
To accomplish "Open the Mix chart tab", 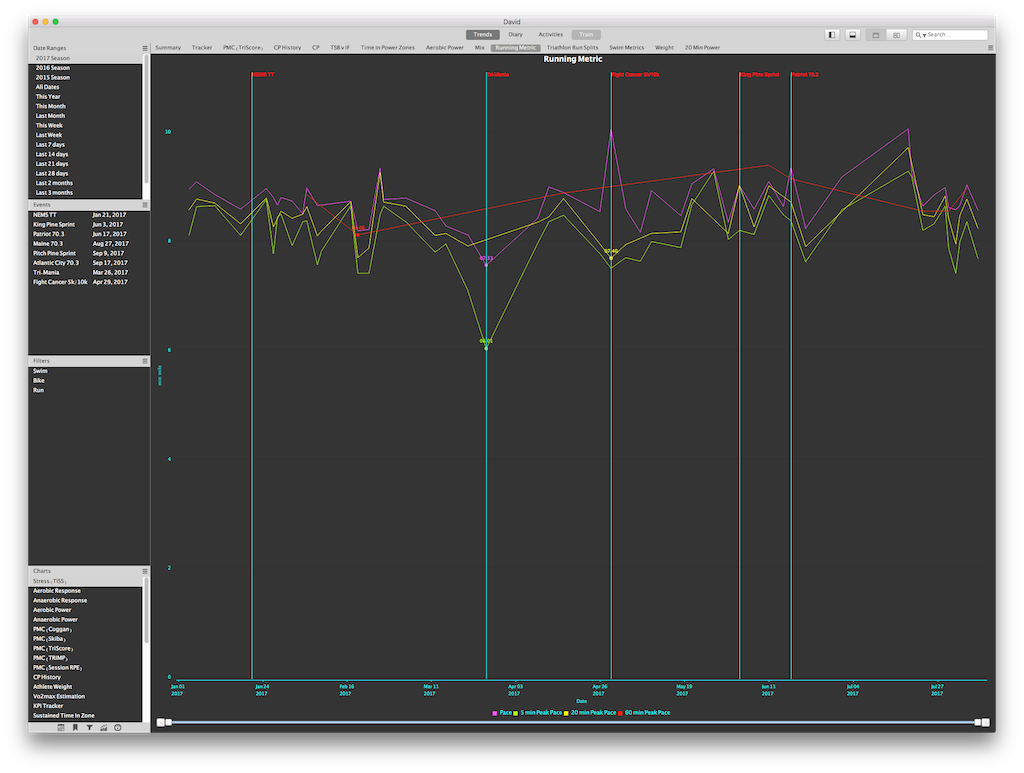I will (479, 48).
